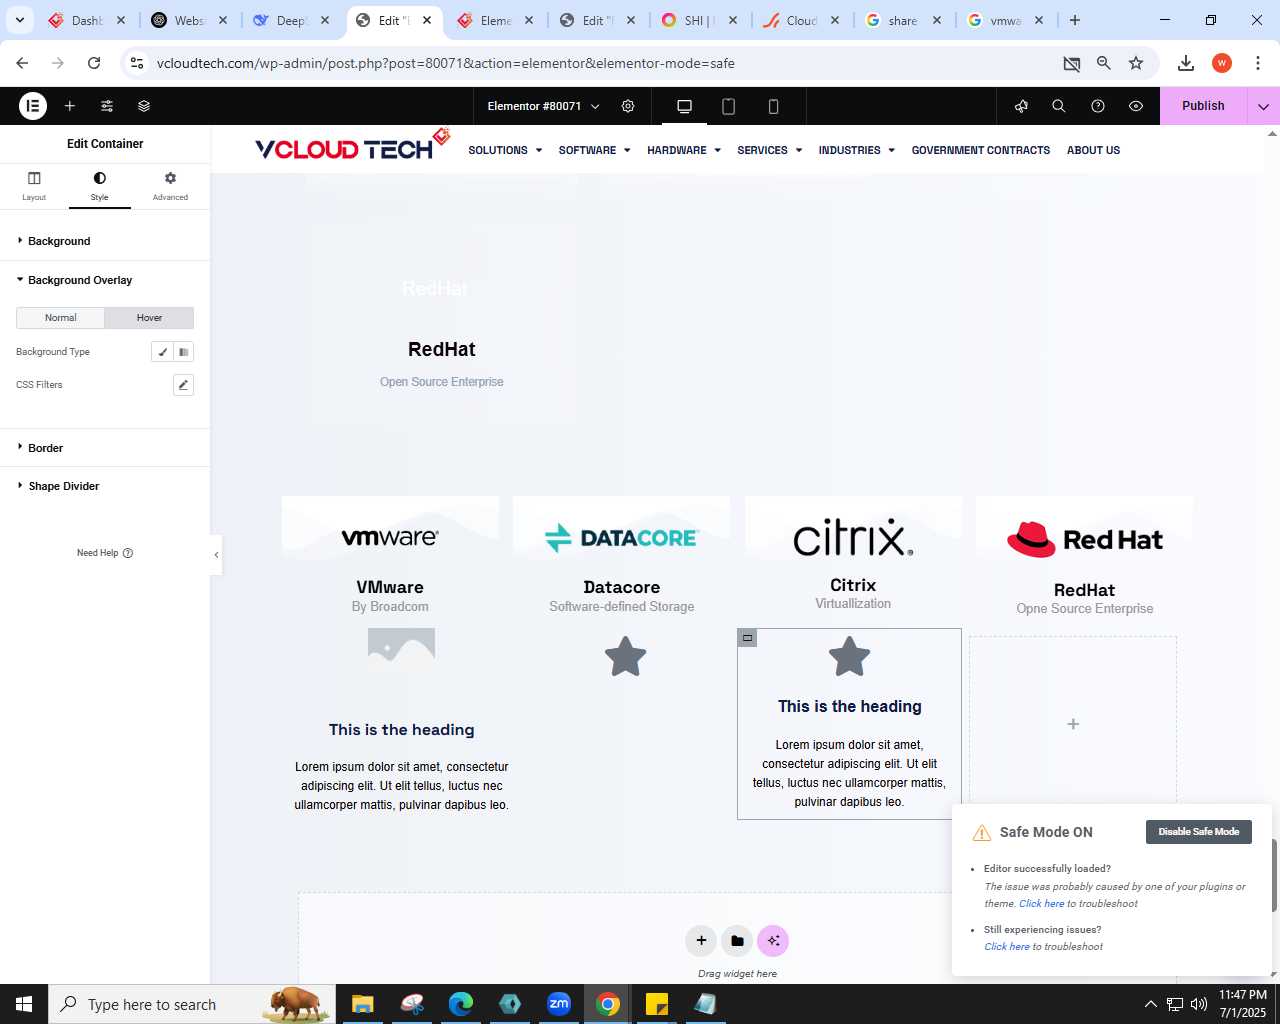
Task: Click Need Help link
Action: [105, 553]
